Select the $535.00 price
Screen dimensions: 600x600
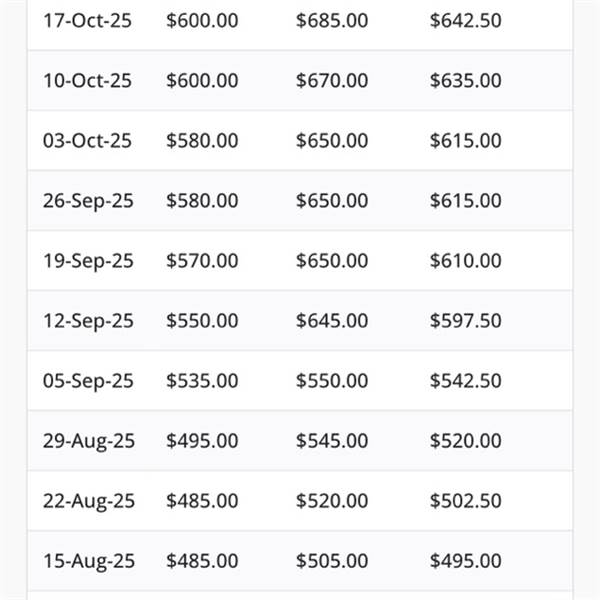tap(202, 380)
